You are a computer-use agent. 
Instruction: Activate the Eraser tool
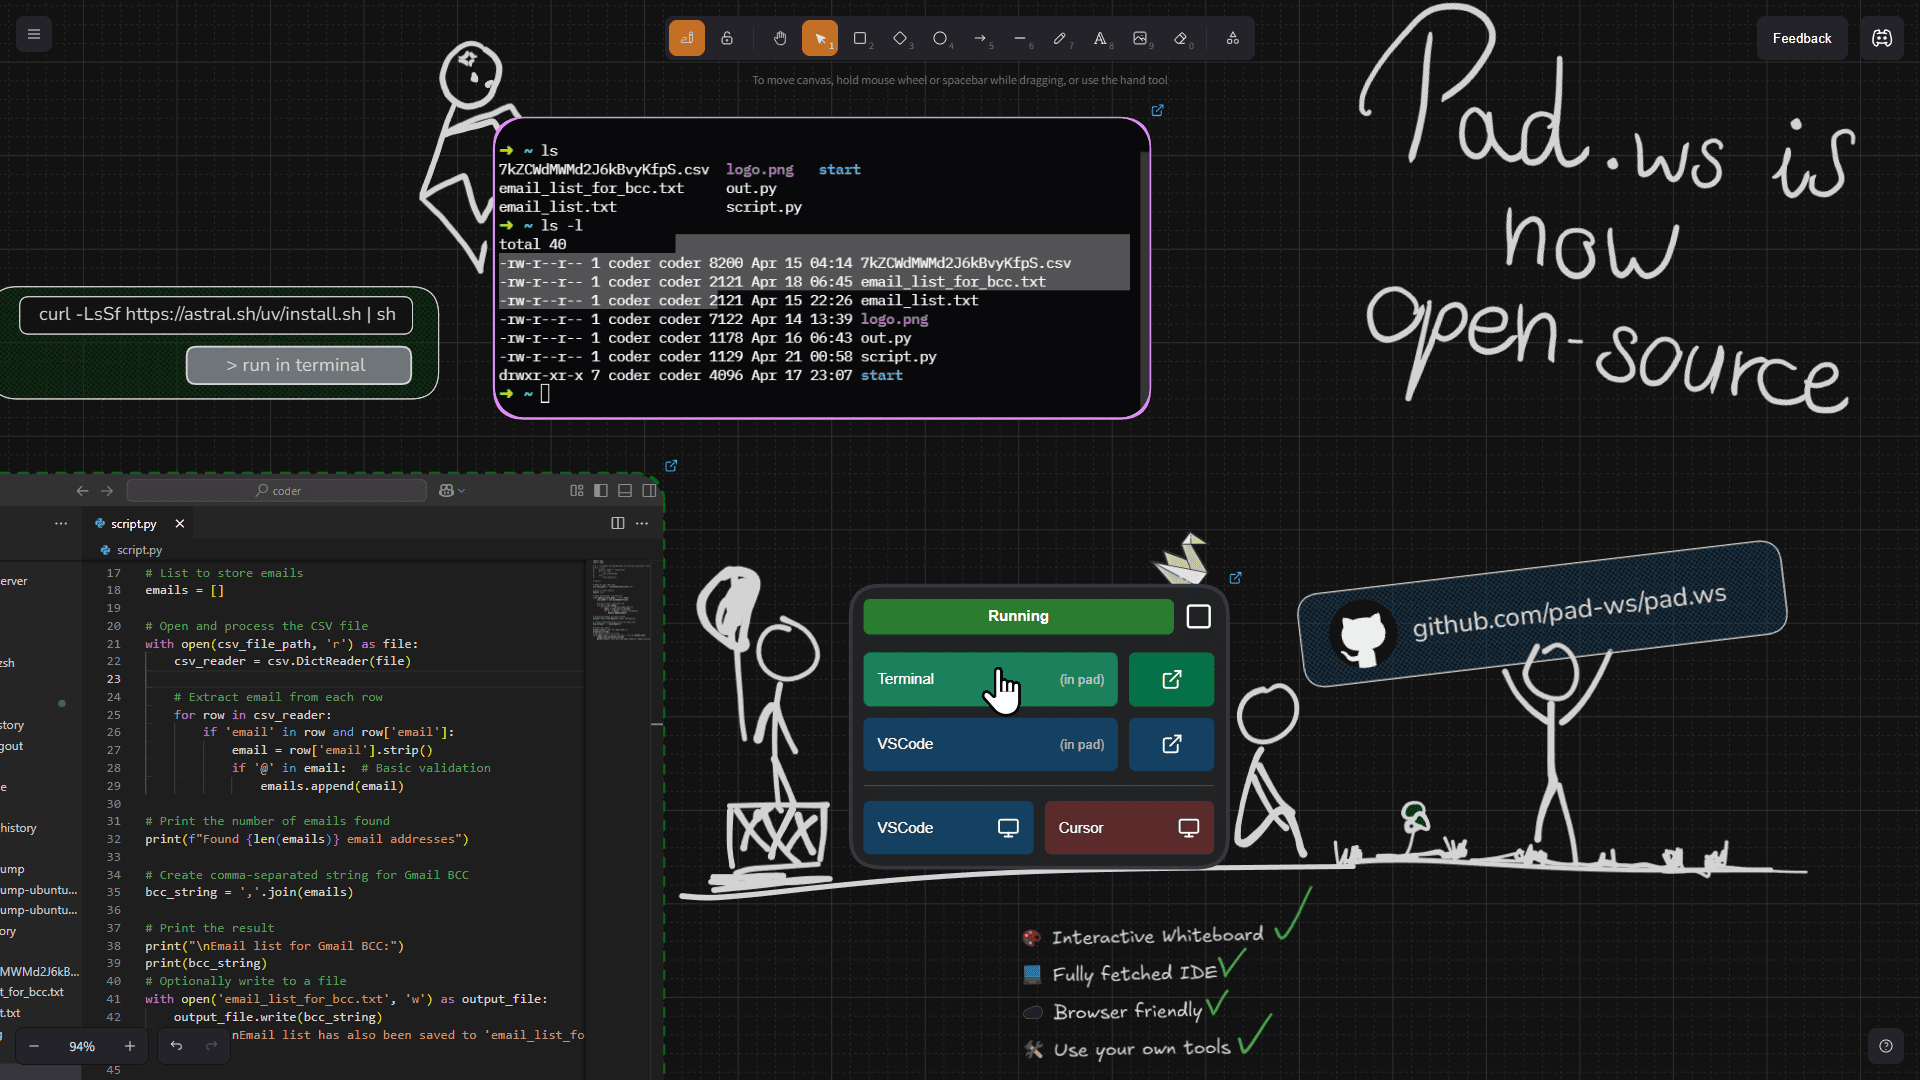click(x=1181, y=38)
